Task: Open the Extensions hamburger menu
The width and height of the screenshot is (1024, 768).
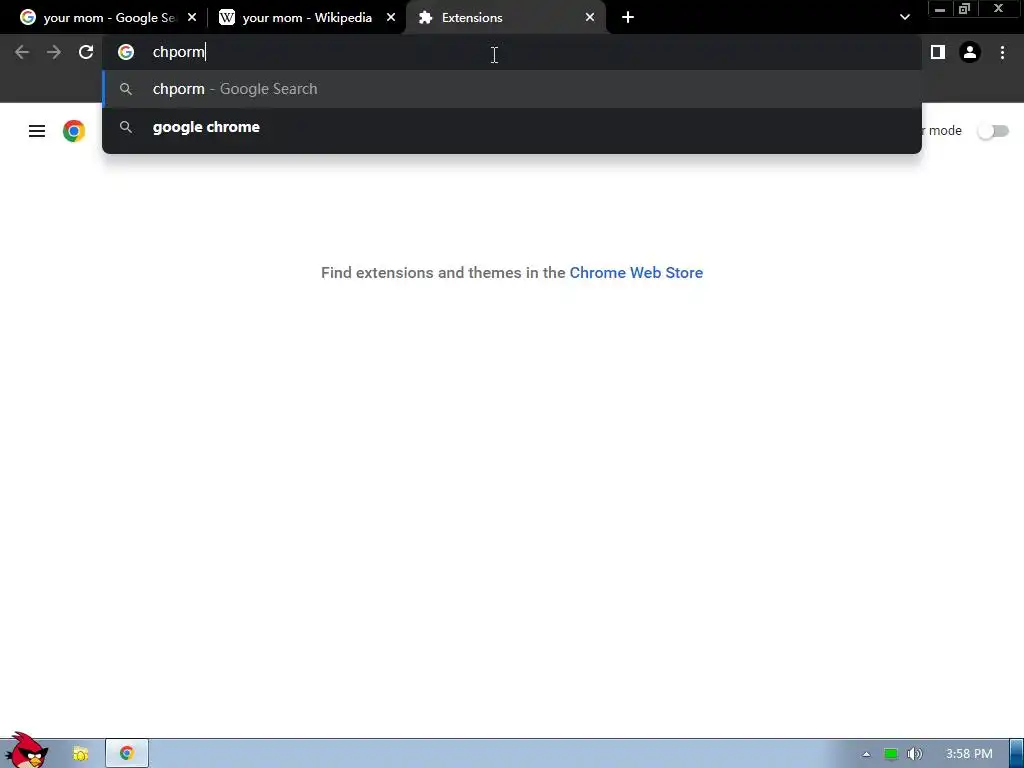Action: (37, 131)
